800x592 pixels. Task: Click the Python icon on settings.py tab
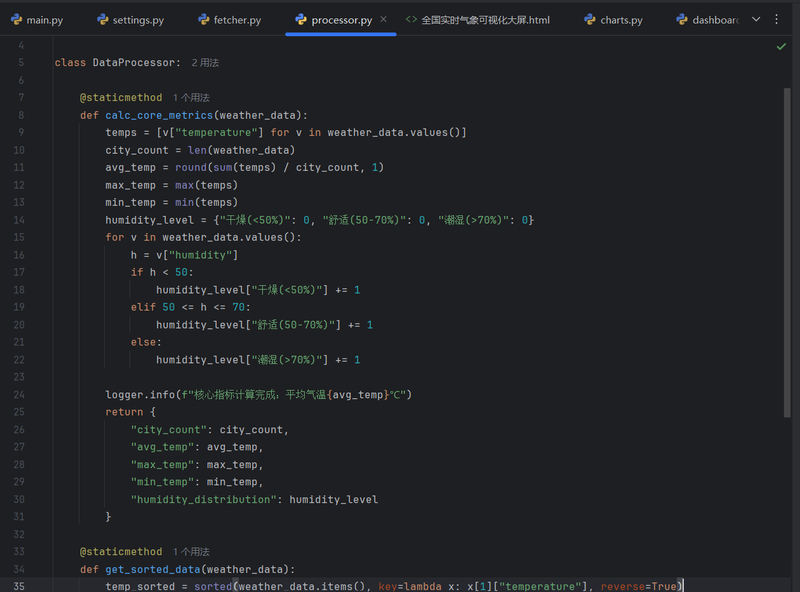pos(103,19)
